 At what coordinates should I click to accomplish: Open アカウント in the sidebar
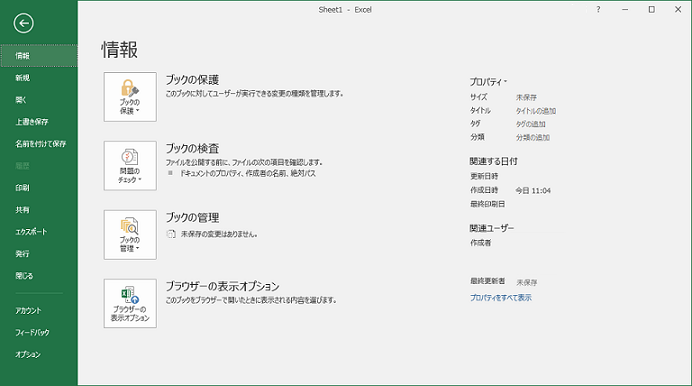point(39,311)
